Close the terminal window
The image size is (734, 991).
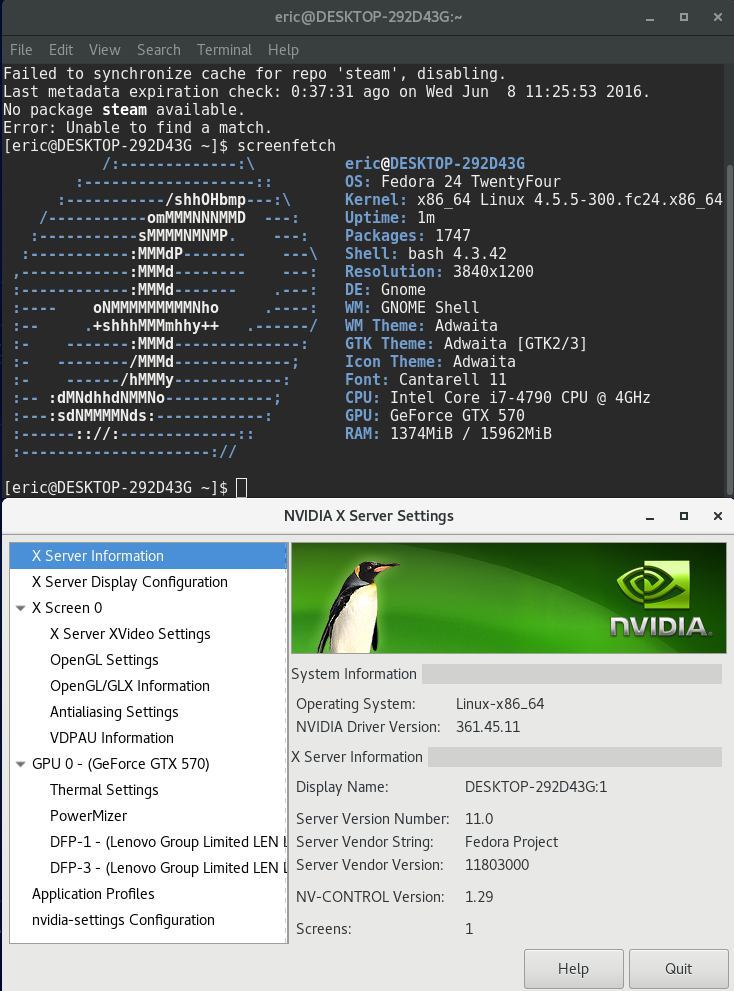tap(718, 18)
